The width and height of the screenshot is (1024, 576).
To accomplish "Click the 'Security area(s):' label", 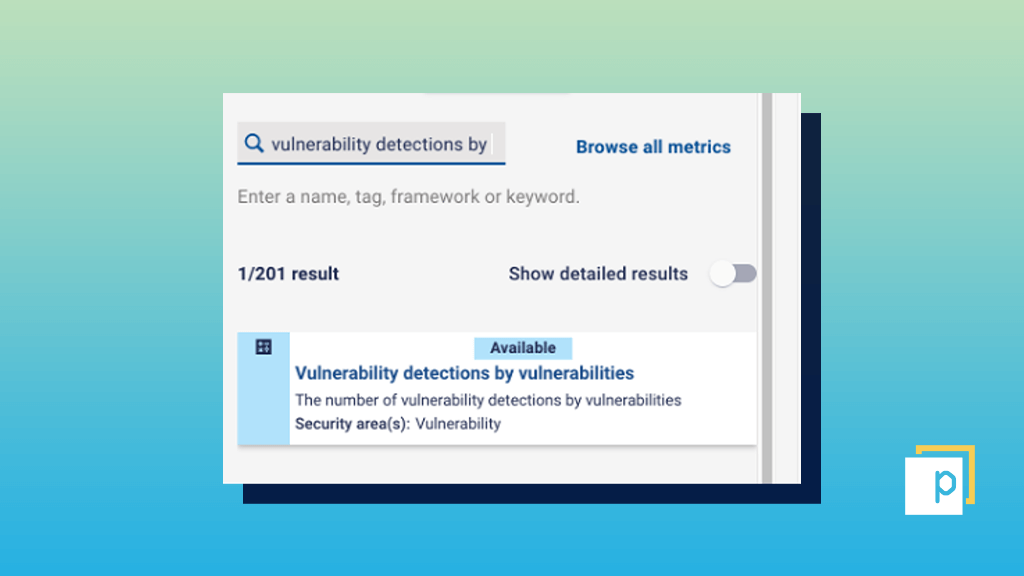I will click(352, 424).
